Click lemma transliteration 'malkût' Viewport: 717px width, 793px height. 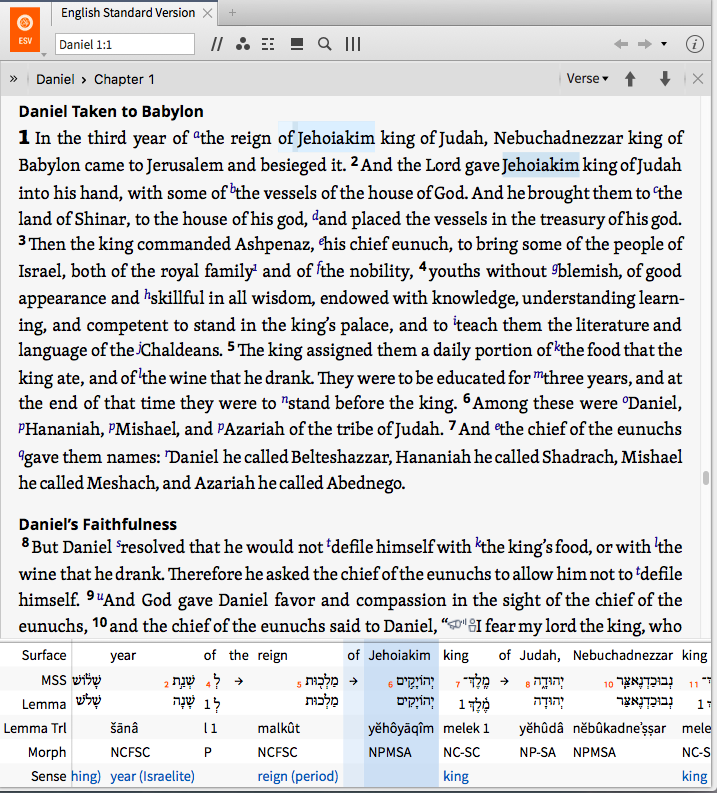(279, 728)
